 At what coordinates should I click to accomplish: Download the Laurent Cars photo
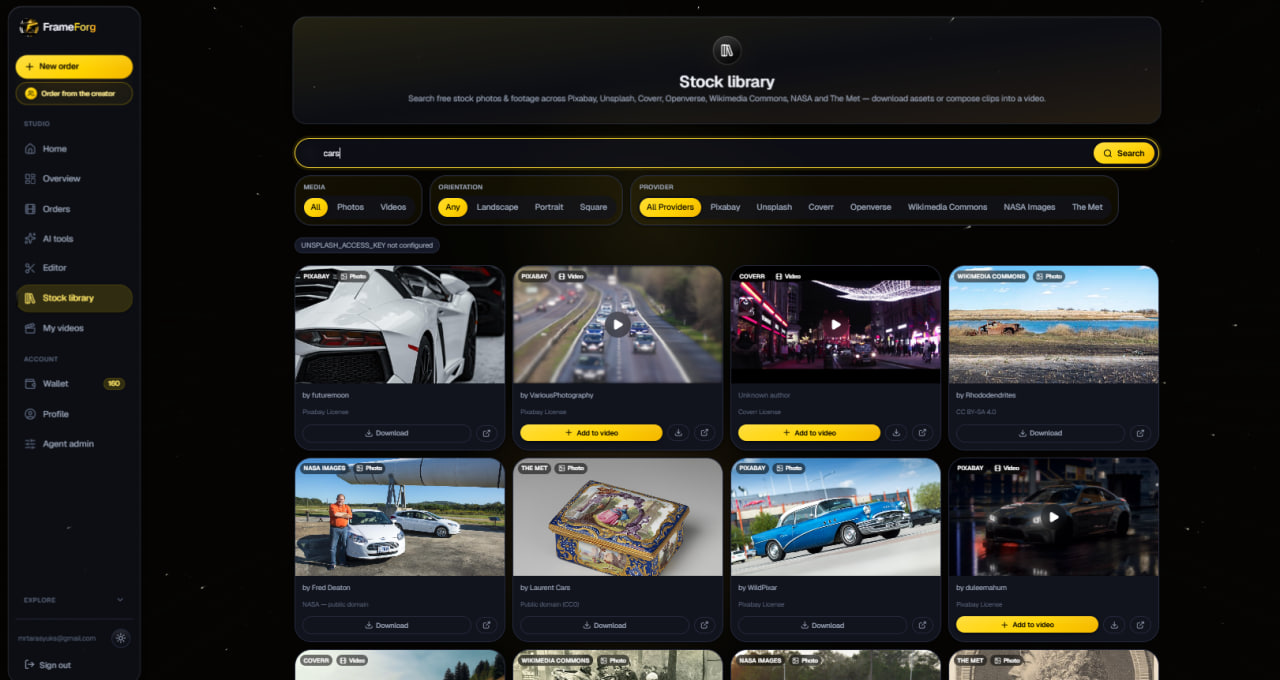pos(604,625)
